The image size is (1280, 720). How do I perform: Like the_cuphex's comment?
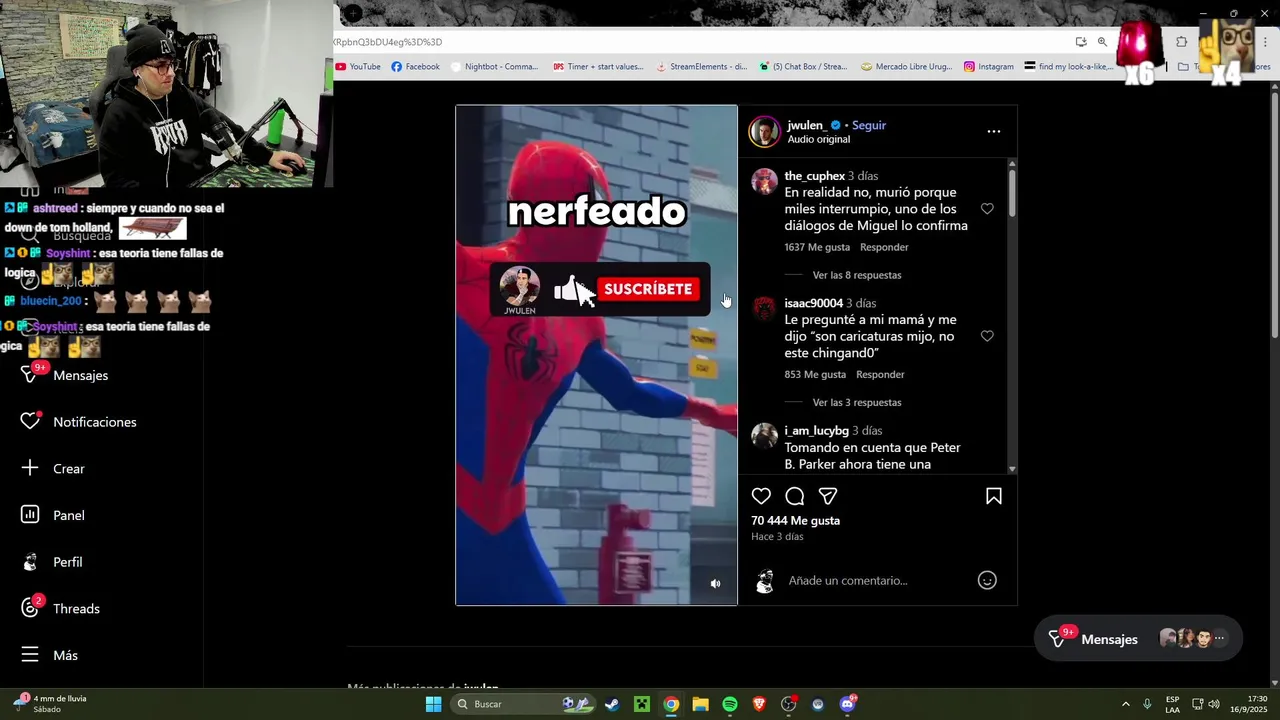pyautogui.click(x=987, y=209)
